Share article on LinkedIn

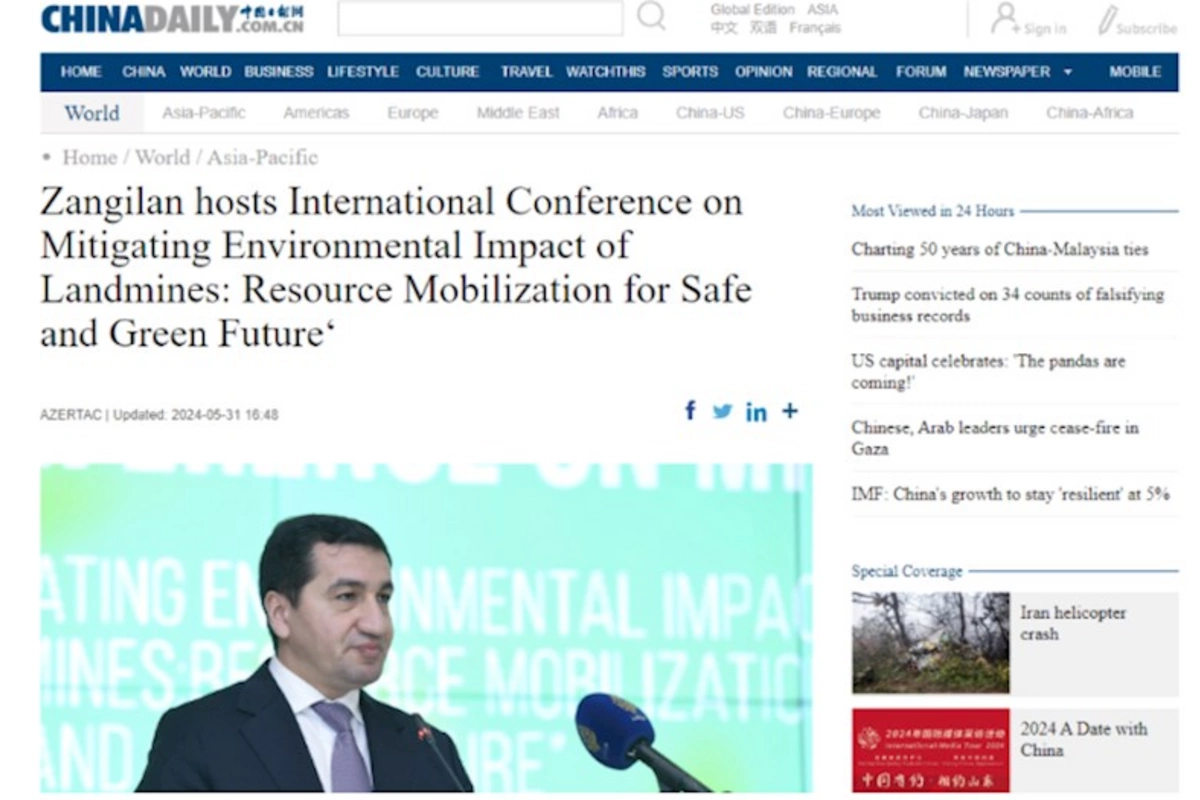click(756, 412)
